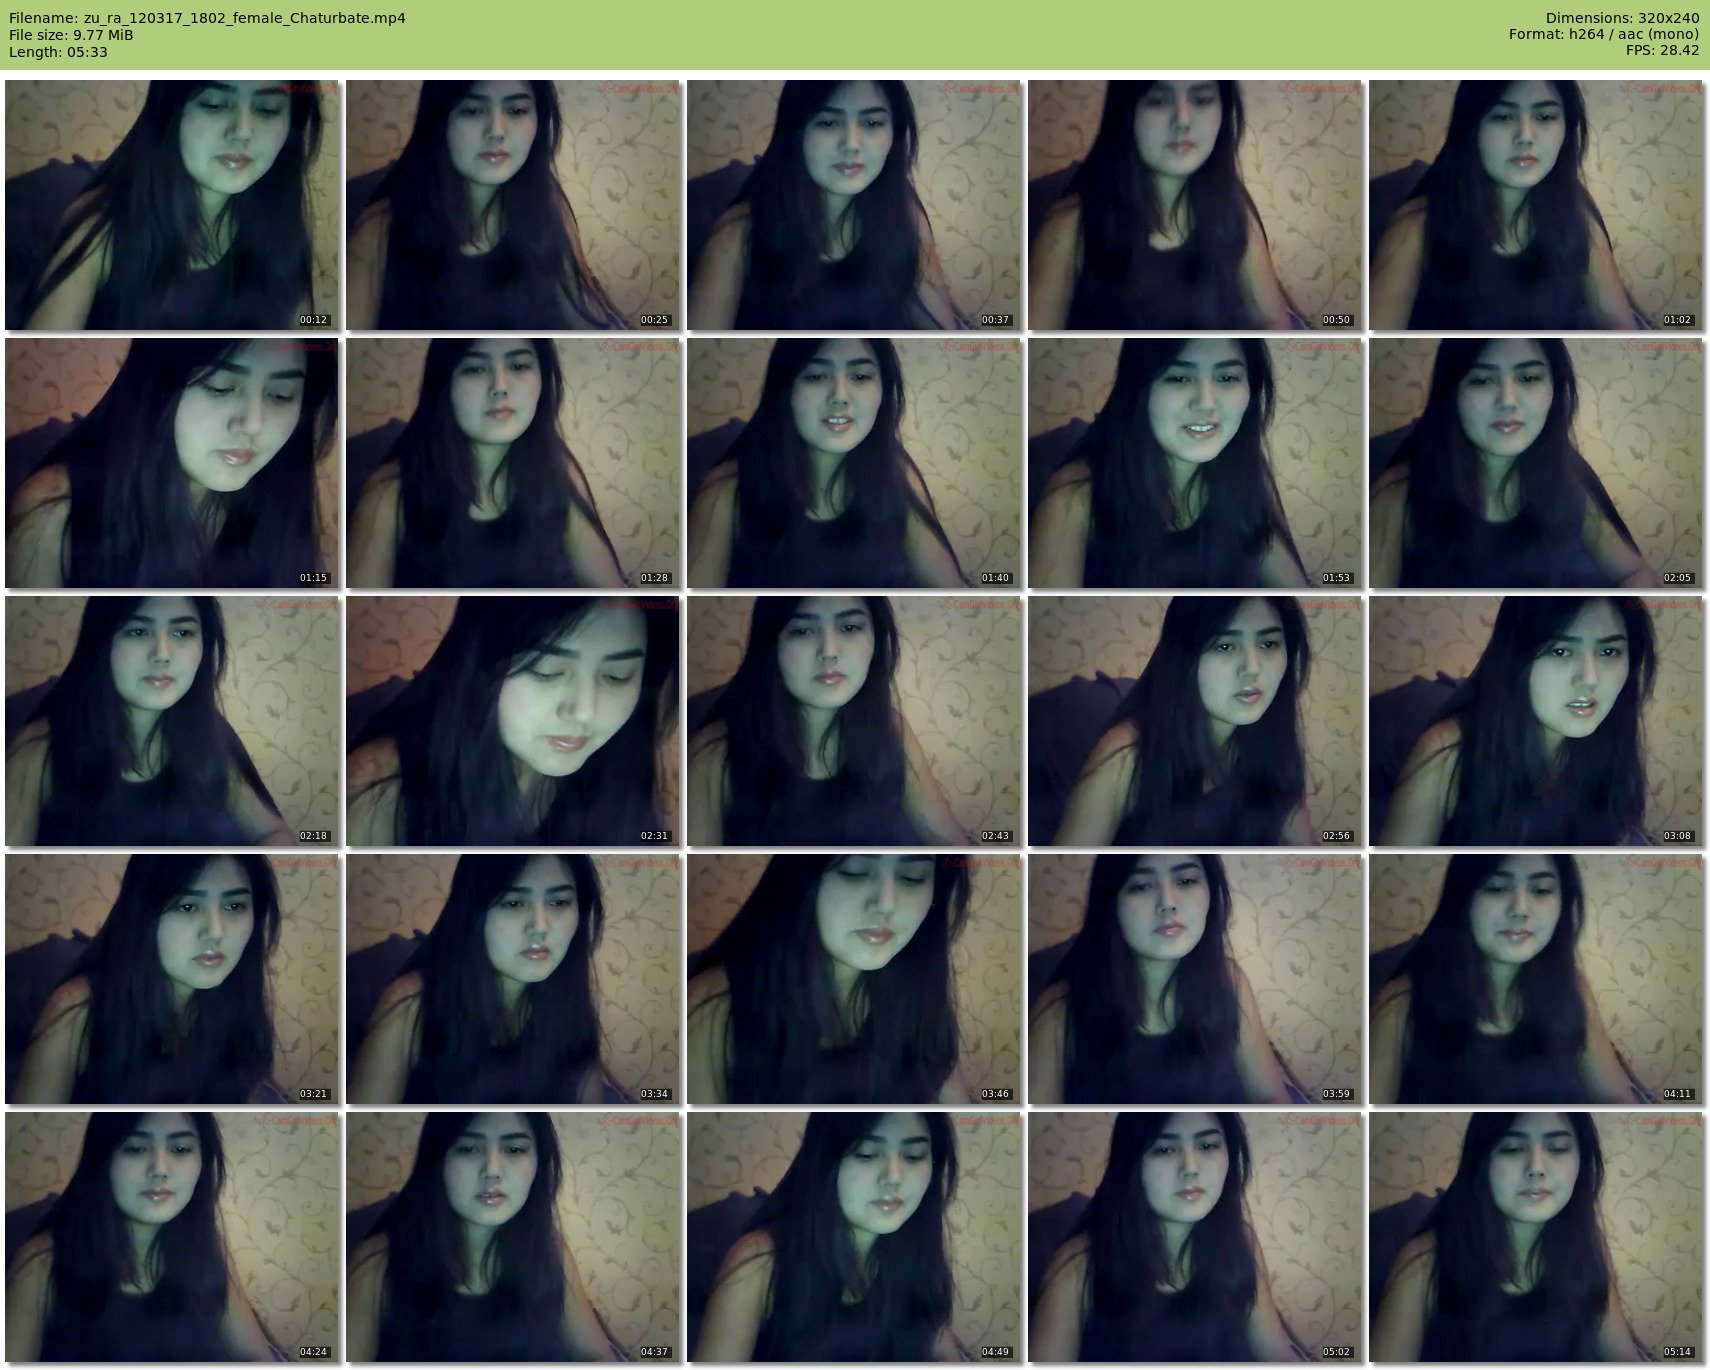Select the frame marked 02:18
The width and height of the screenshot is (1710, 1370).
pos(172,721)
